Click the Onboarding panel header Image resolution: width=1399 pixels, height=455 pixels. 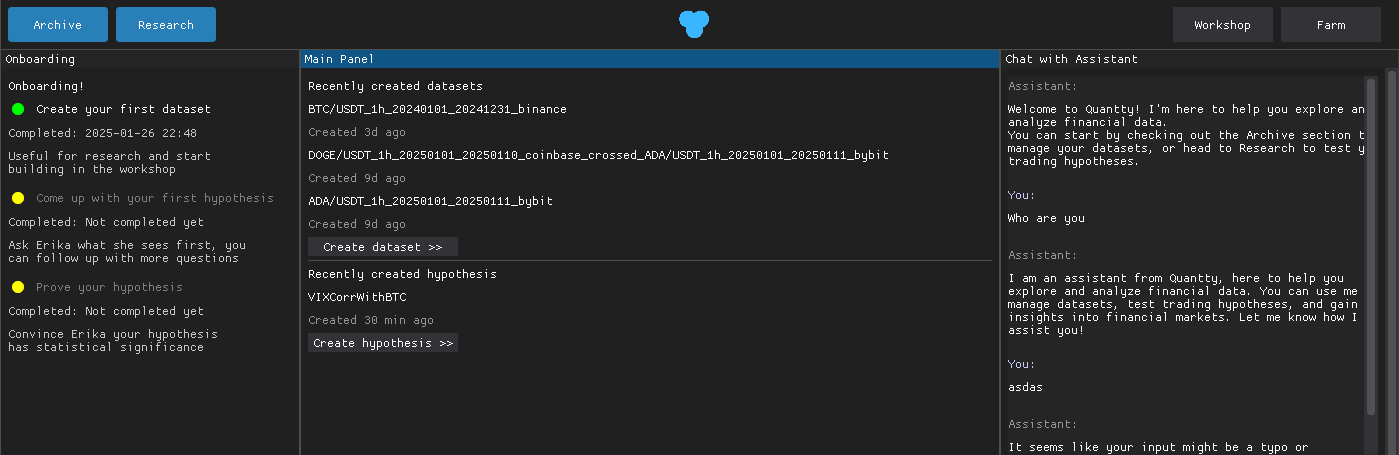150,59
